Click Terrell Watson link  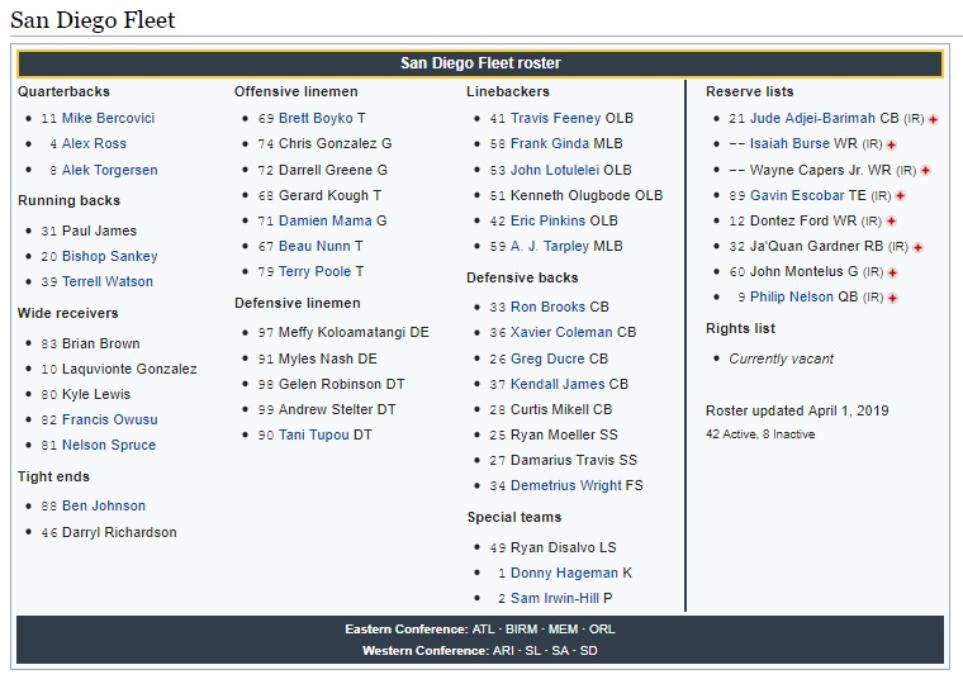pos(107,282)
